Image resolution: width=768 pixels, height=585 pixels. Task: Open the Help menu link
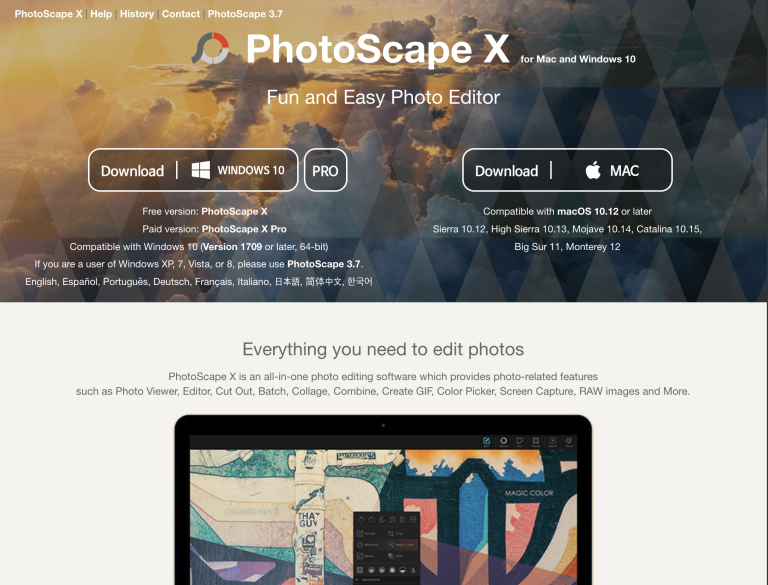[101, 14]
